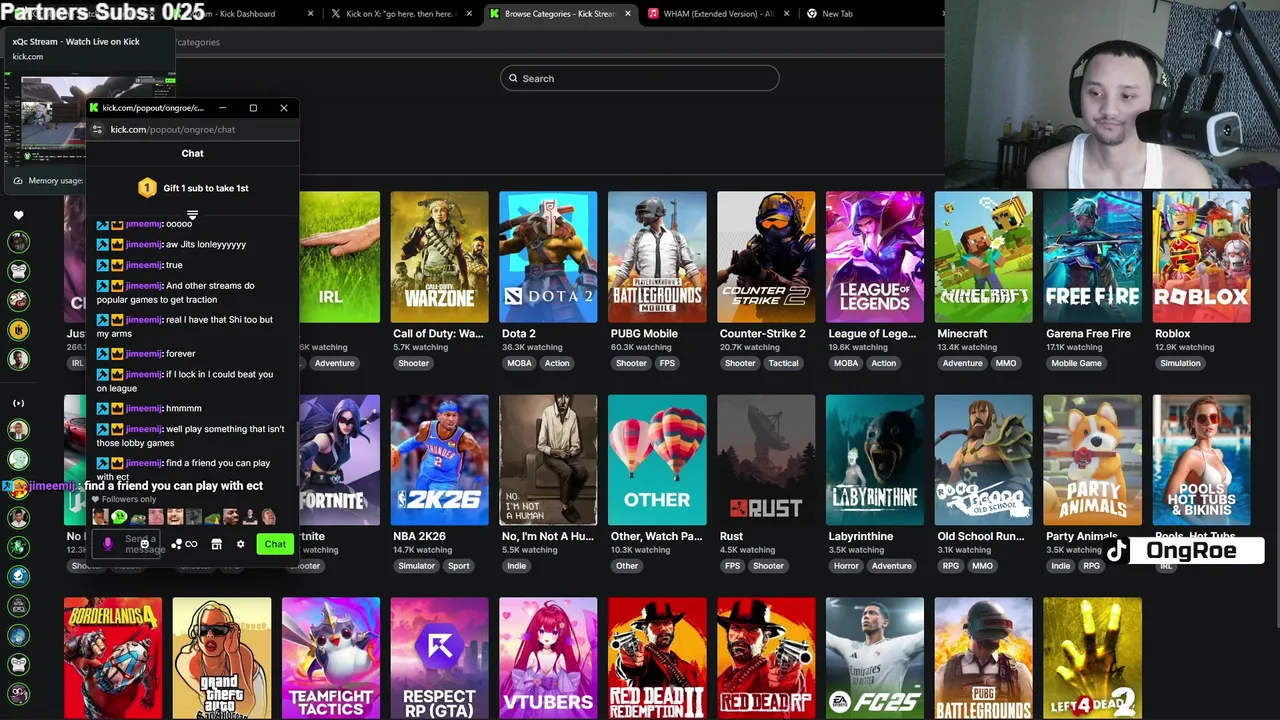Open emote picker icon in message box
This screenshot has height=720, width=1280.
144,544
